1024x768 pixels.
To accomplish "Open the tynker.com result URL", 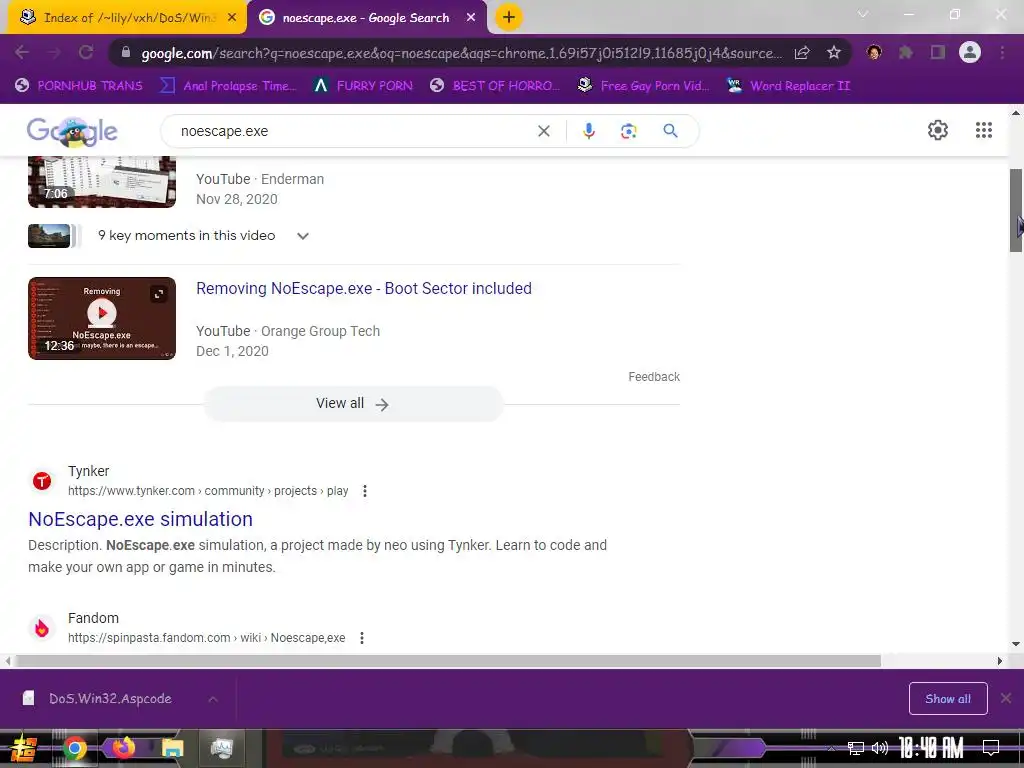I will [x=208, y=491].
